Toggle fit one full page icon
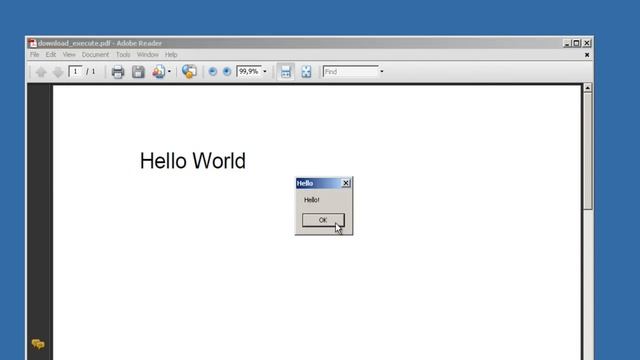This screenshot has width=640, height=360. tap(306, 72)
